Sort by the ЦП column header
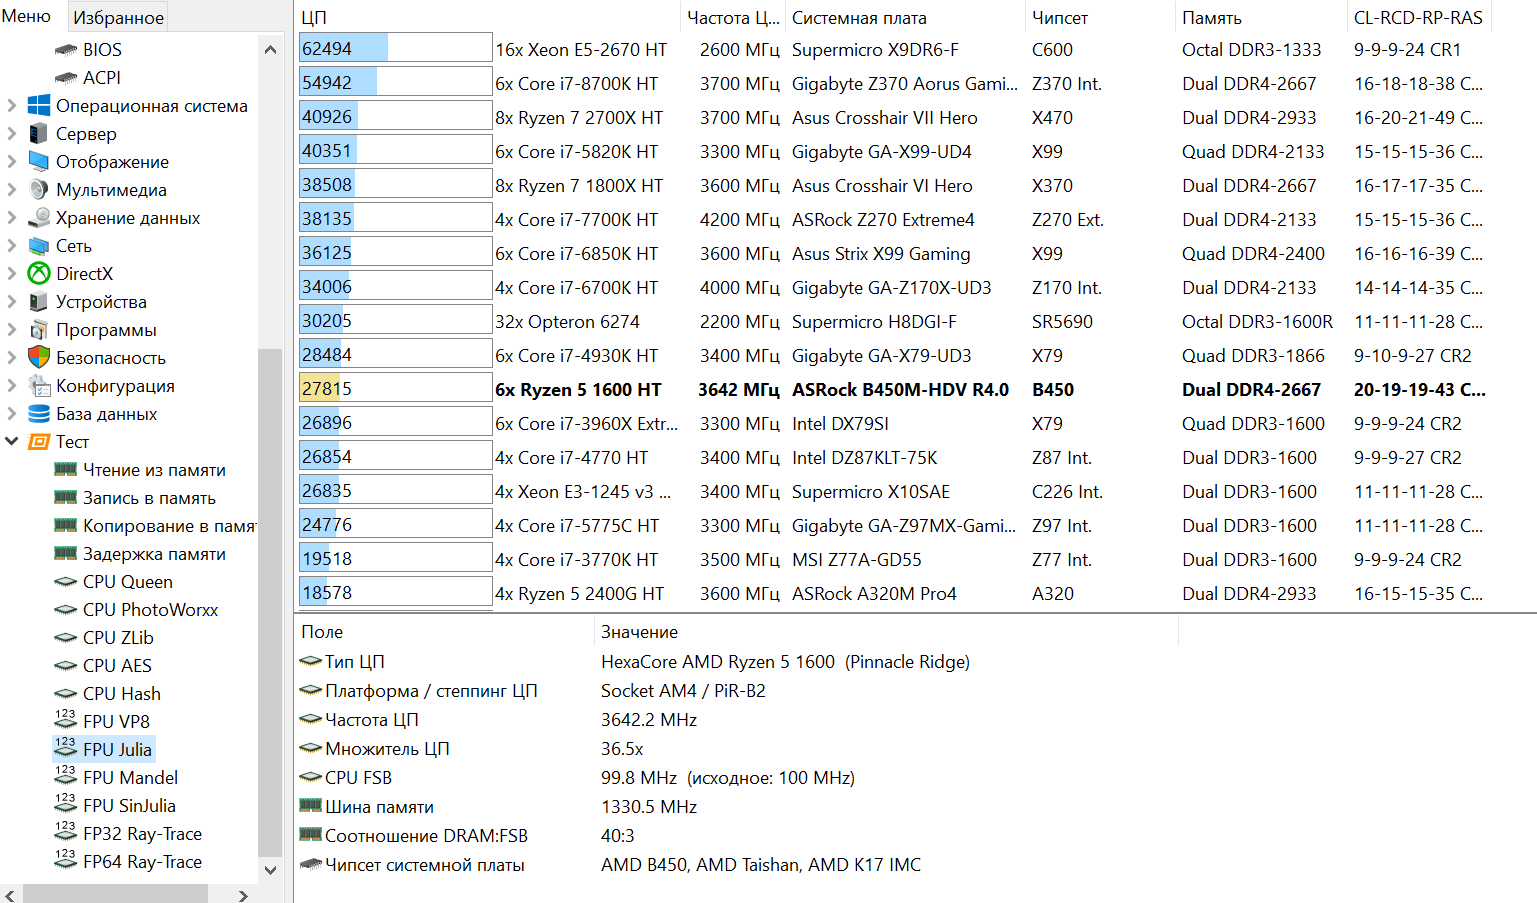Viewport: 1537px width, 903px height. click(x=487, y=18)
